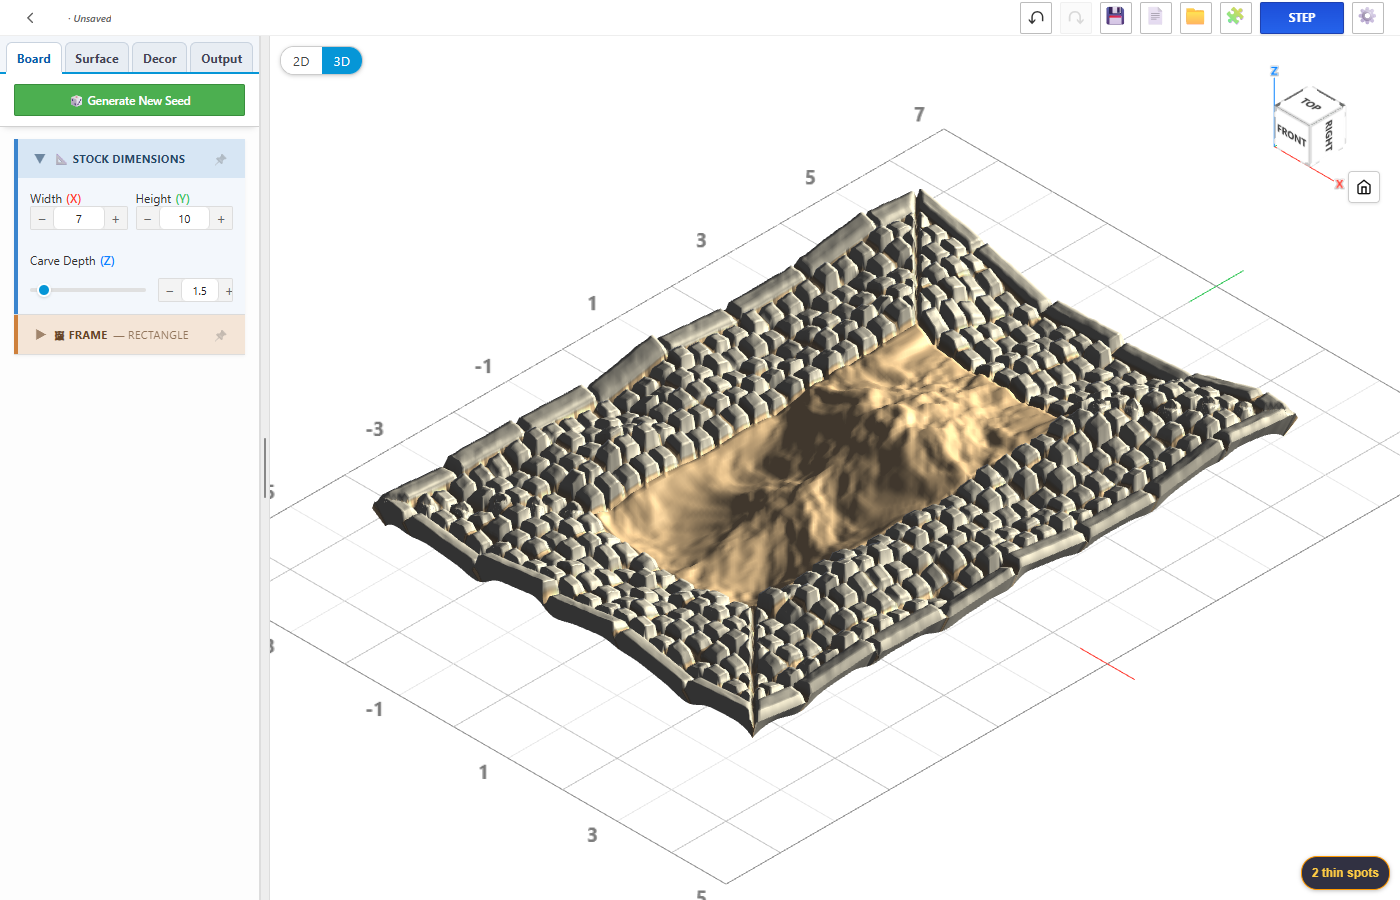
Task: Open the Board tab
Action: [x=34, y=58]
